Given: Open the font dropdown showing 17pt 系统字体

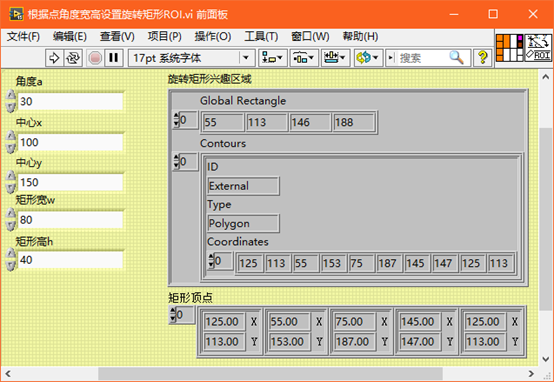Looking at the screenshot, I should [x=191, y=58].
